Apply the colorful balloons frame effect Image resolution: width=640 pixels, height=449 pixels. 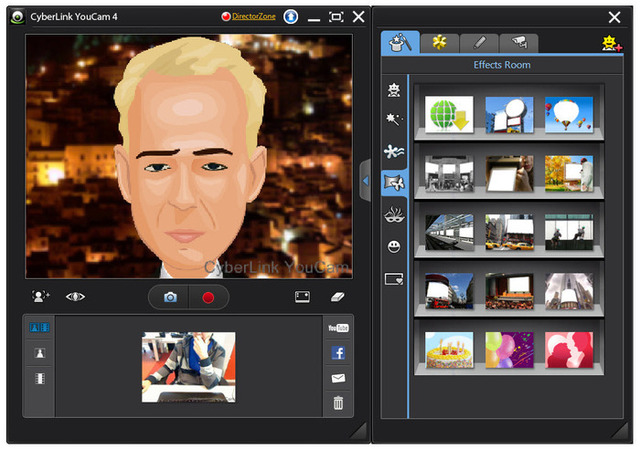[509, 350]
